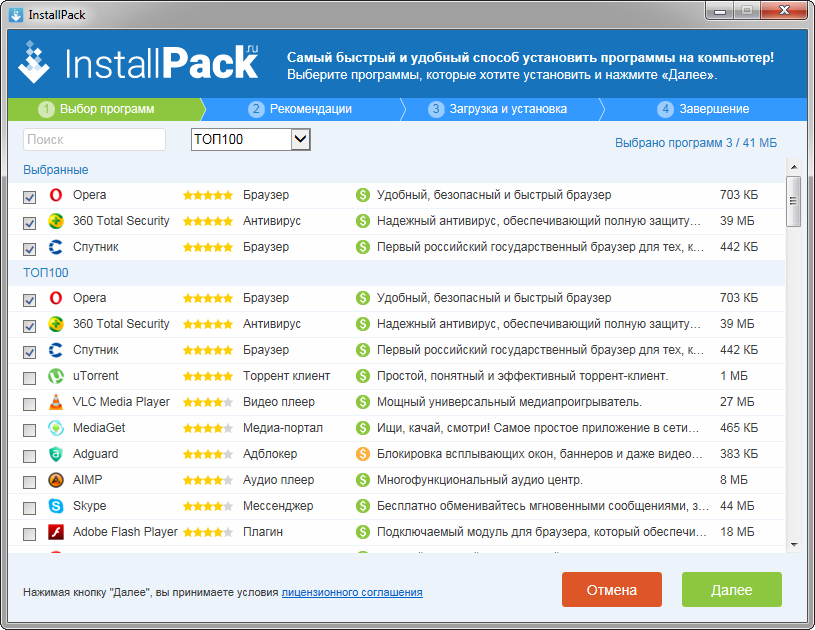Open the лицензионного соглашения link
The height and width of the screenshot is (630, 815).
click(352, 592)
